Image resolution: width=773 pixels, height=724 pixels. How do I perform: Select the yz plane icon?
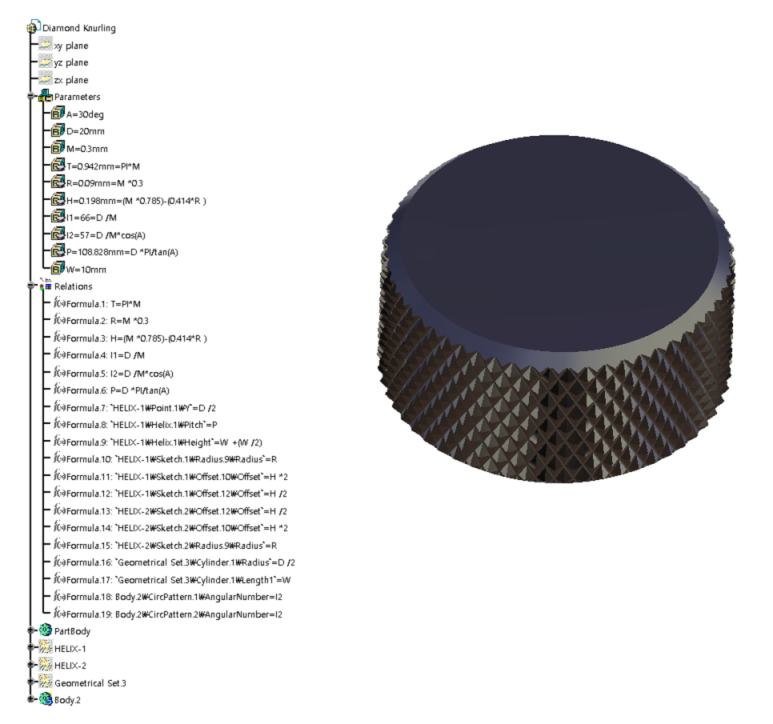(45, 62)
